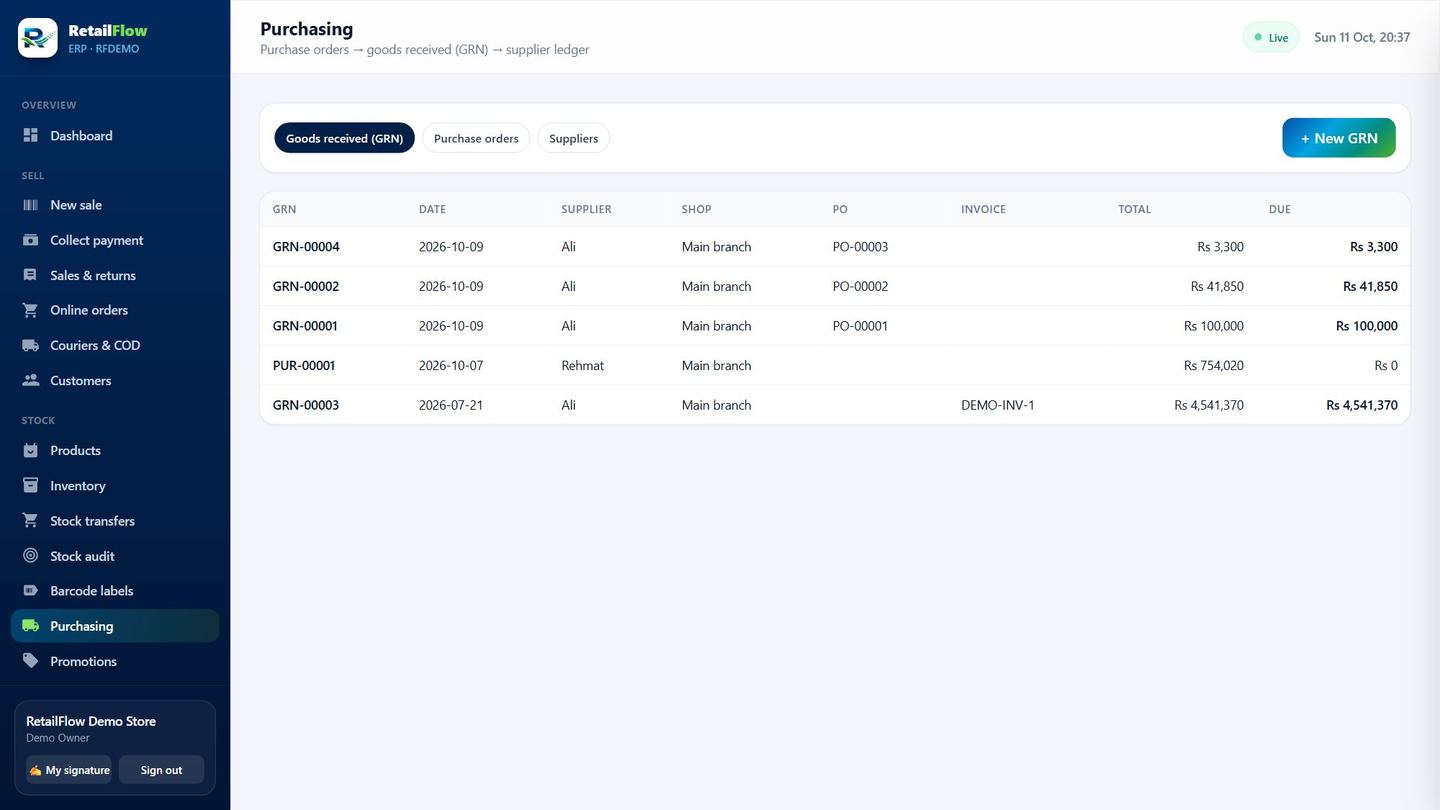This screenshot has height=810, width=1440.
Task: Click the Online orders cart icon
Action: (31, 310)
